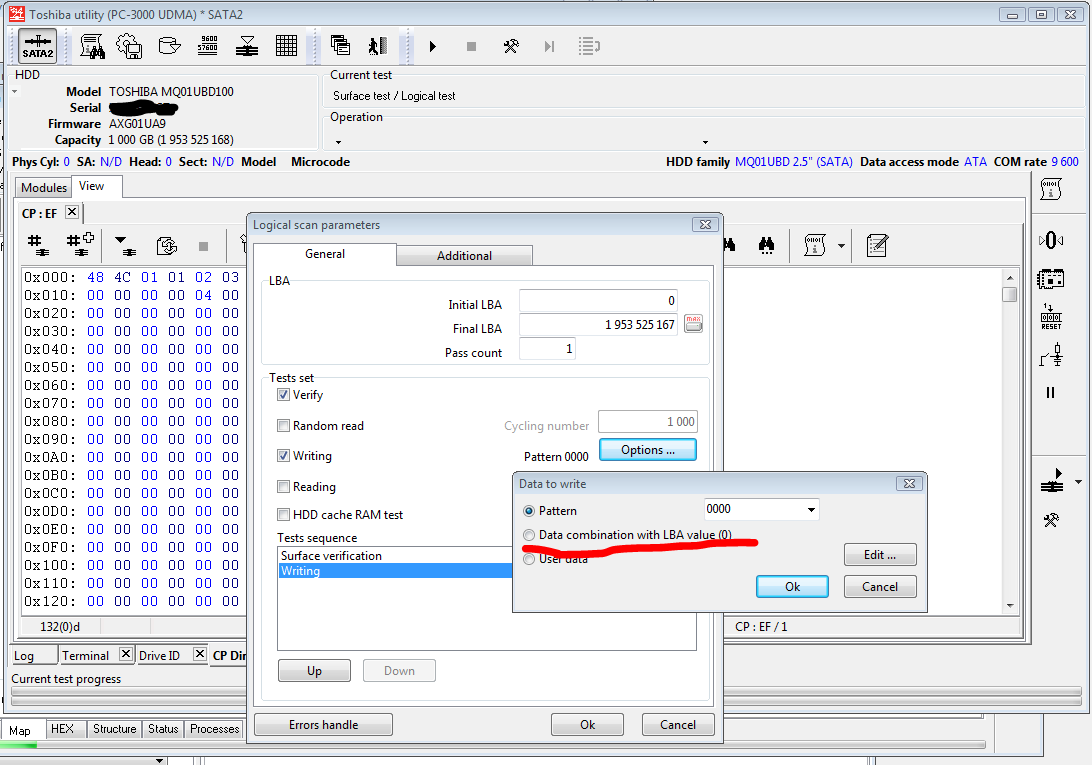Click the Pass count input field
Screen dimensions: 1092x765
[547, 348]
